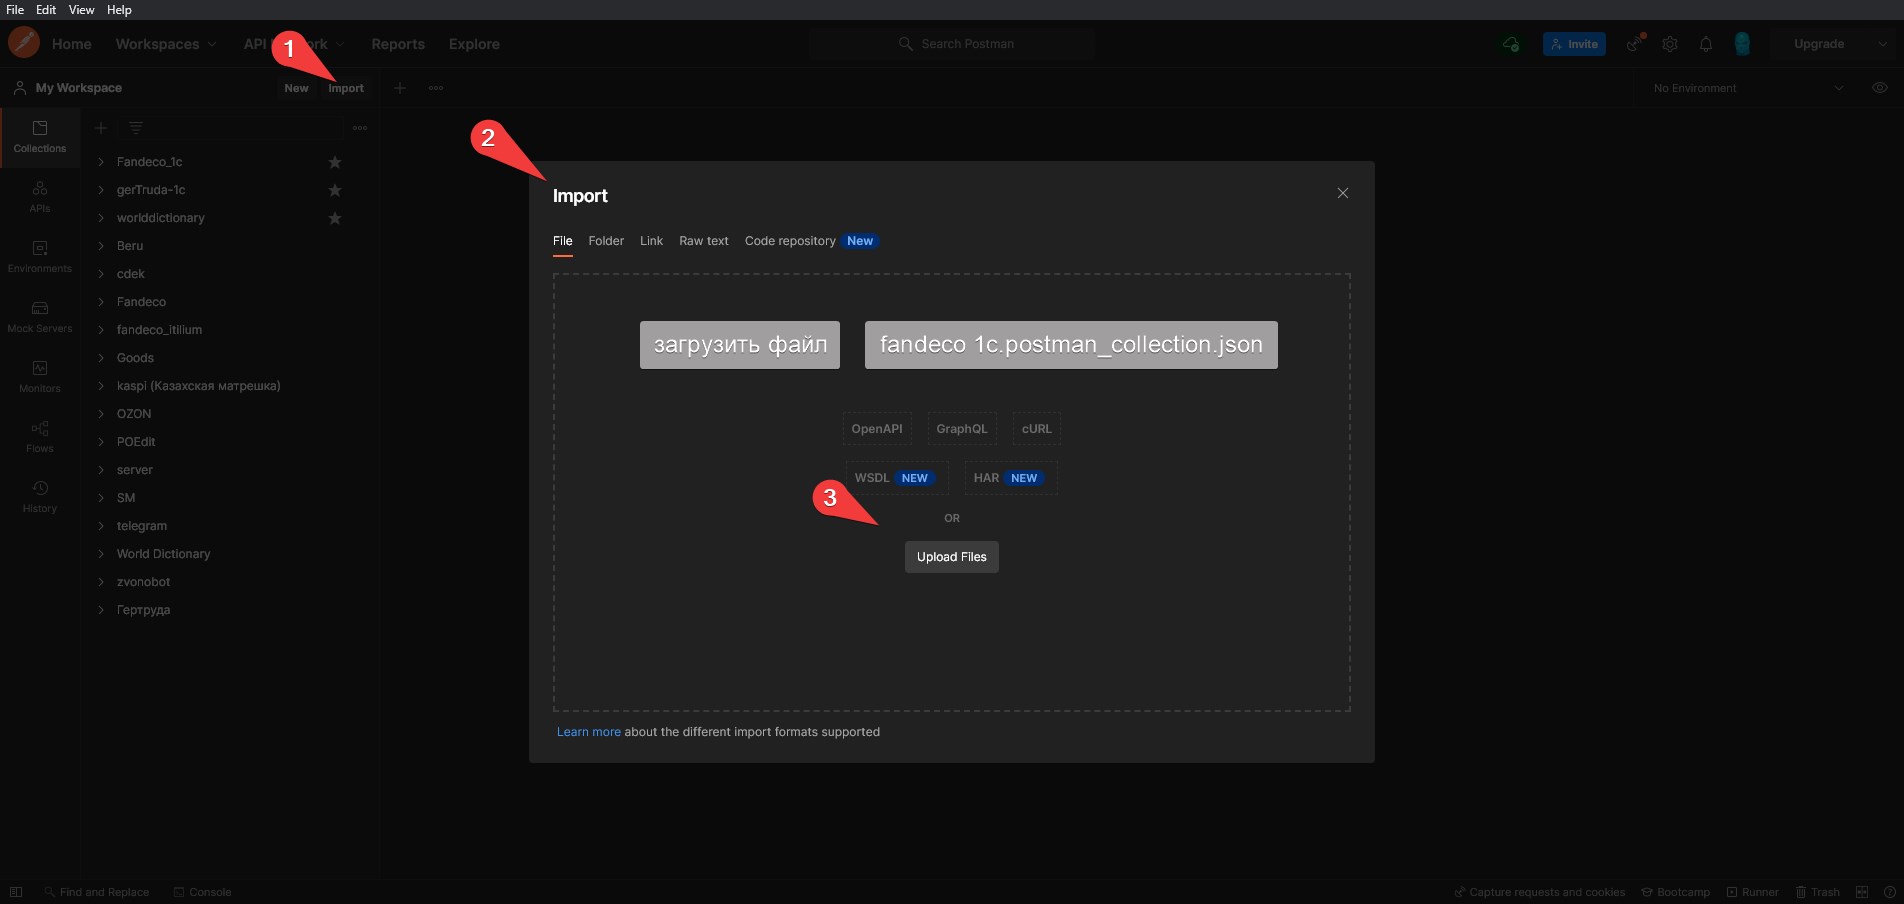This screenshot has width=1904, height=904.
Task: Open the No Environment dropdown
Action: click(1746, 88)
